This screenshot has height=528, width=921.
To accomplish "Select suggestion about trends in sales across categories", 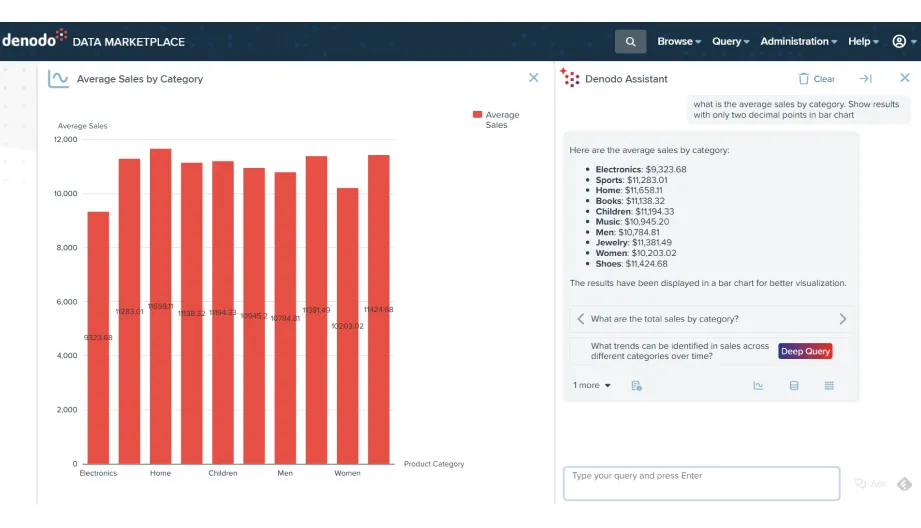I will pyautogui.click(x=680, y=351).
